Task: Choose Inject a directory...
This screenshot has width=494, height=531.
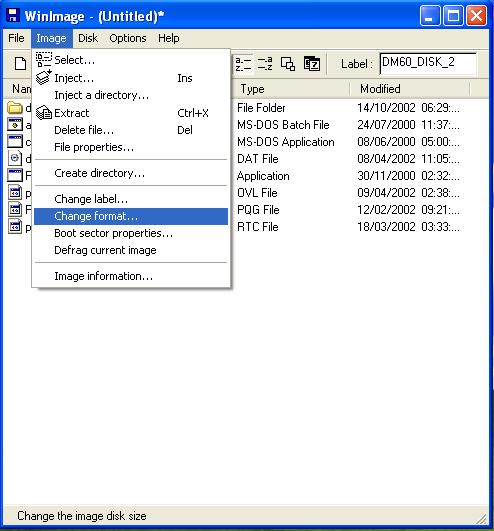Action: pyautogui.click(x=131, y=95)
